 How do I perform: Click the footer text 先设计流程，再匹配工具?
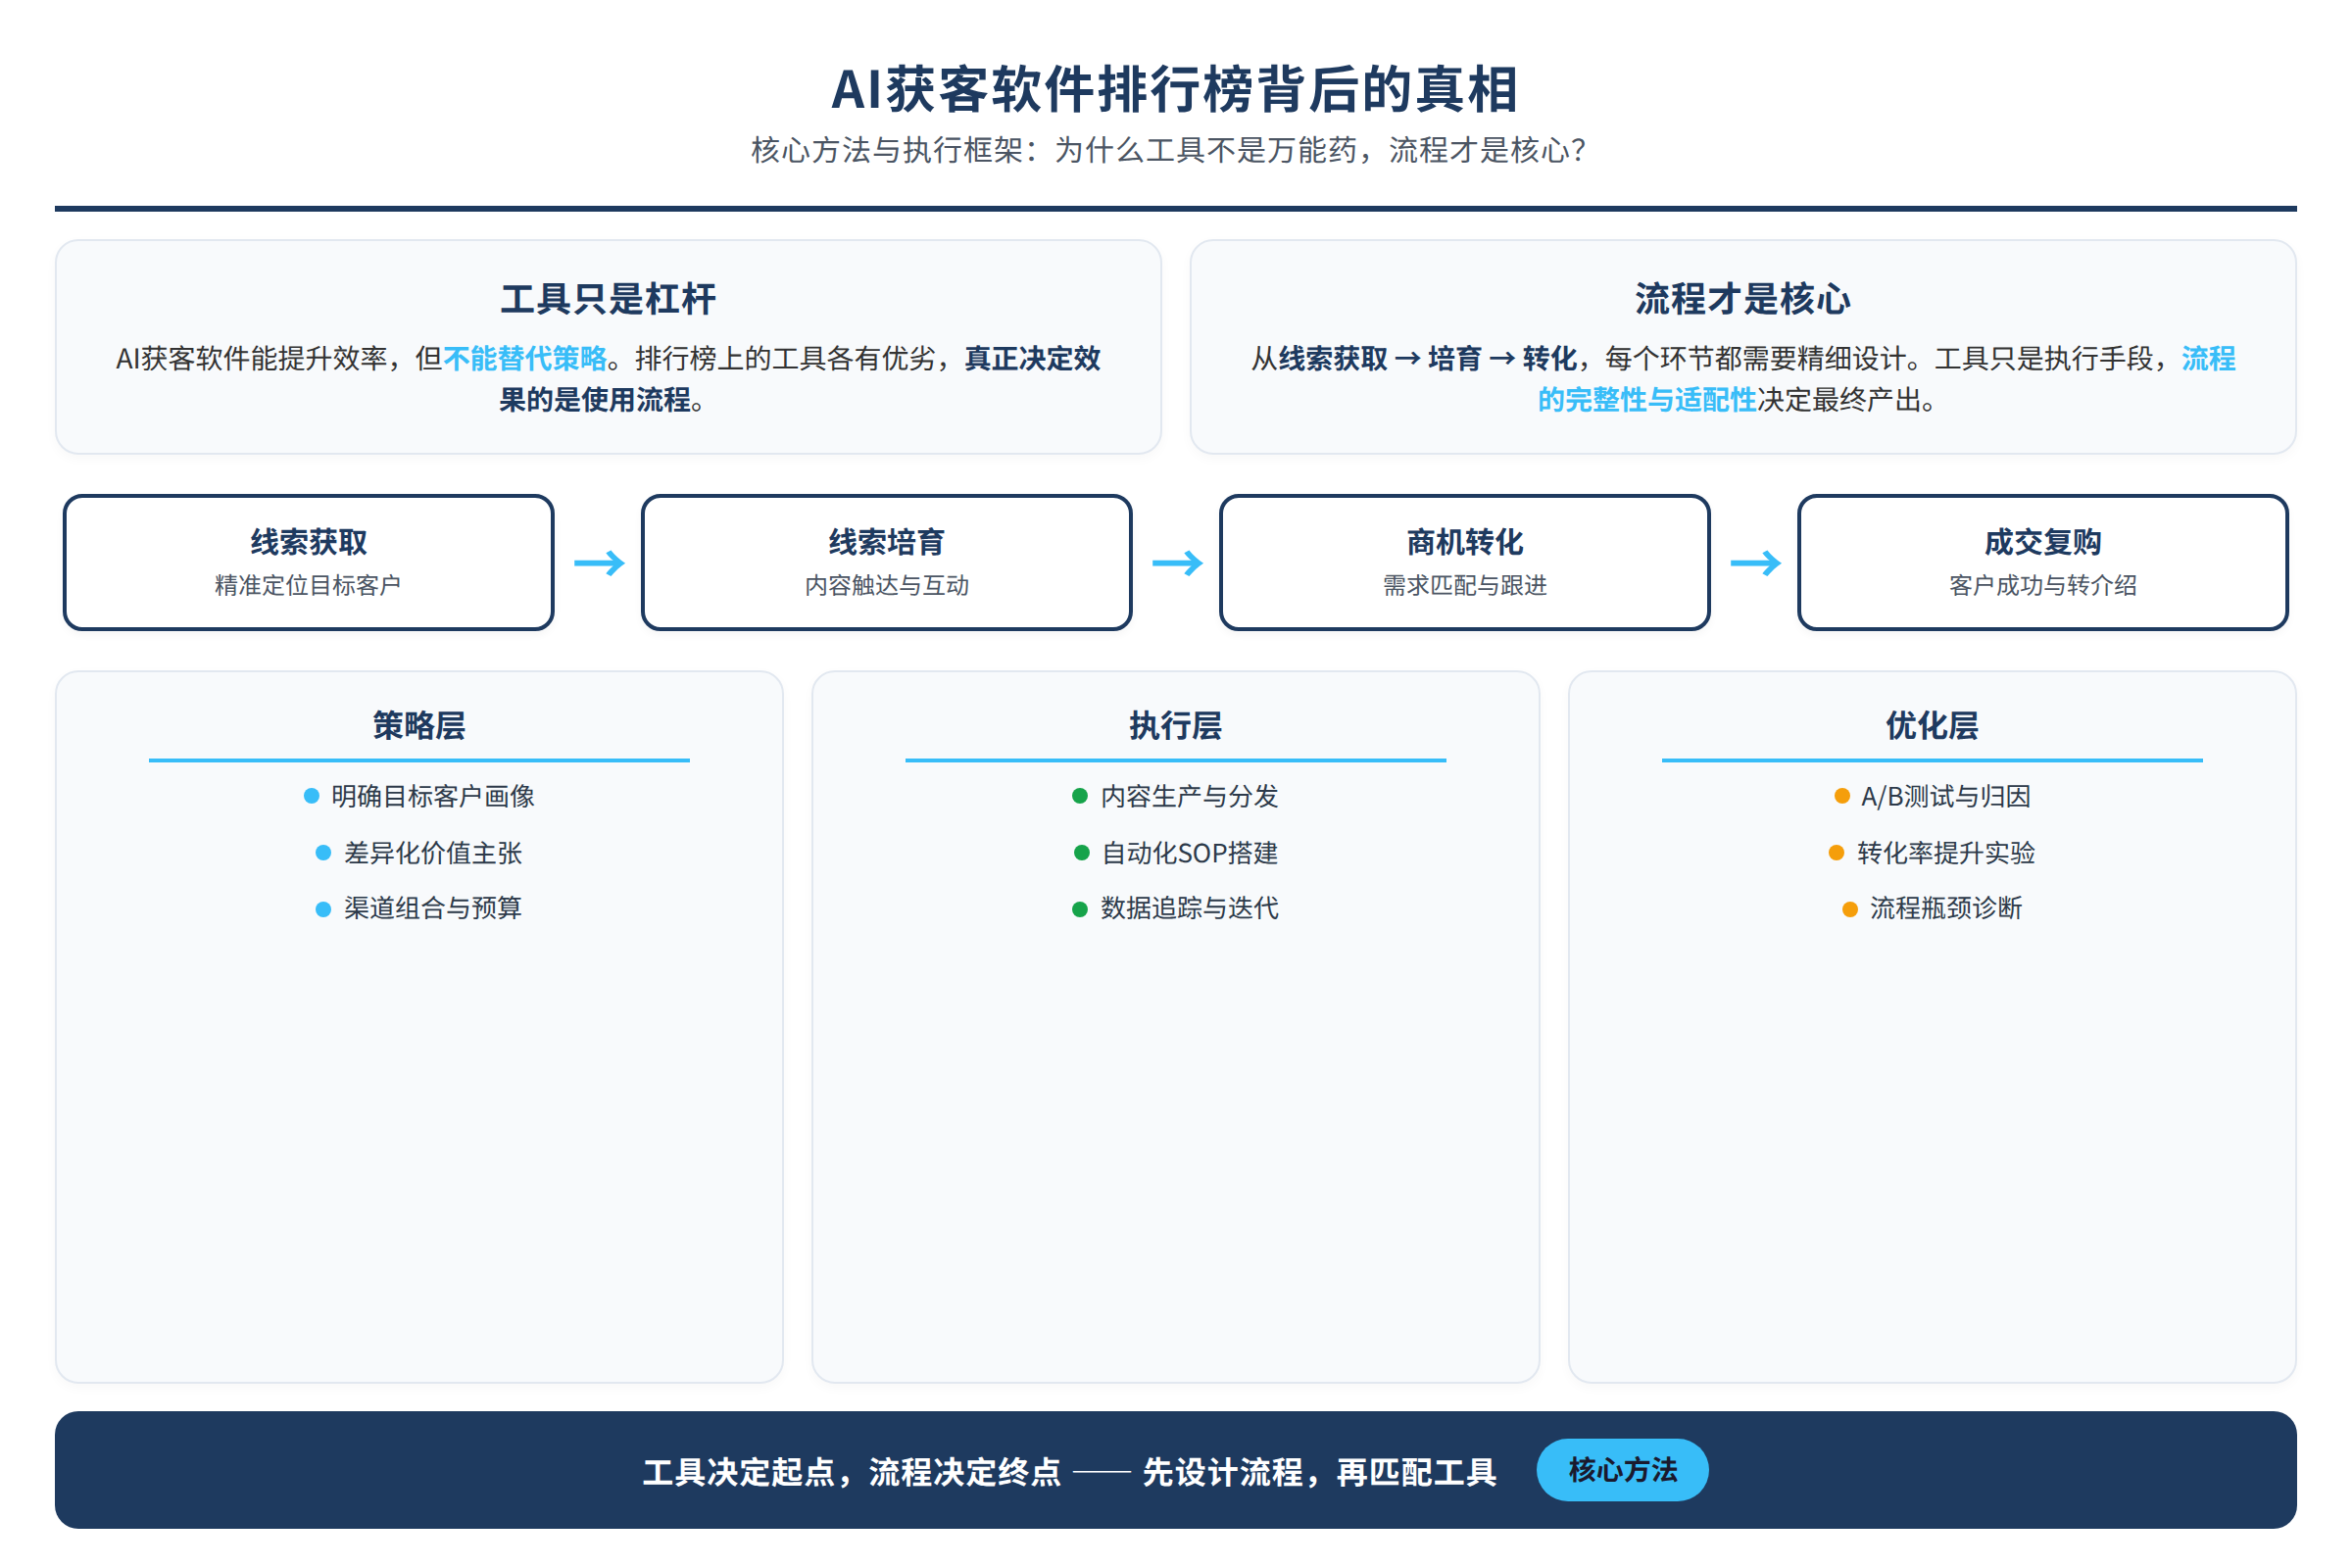[x=1319, y=1472]
